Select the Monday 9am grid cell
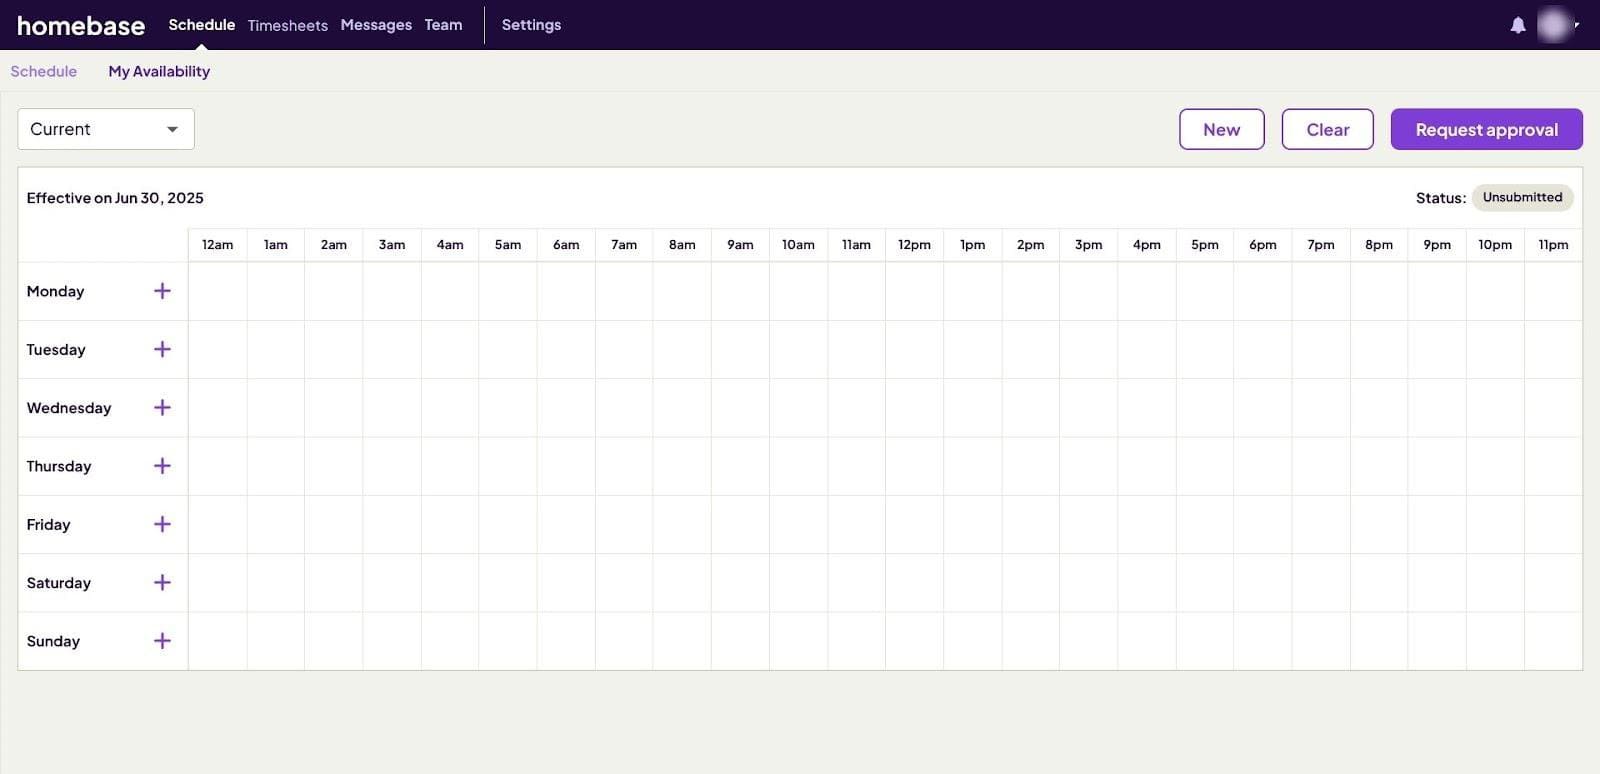Image resolution: width=1600 pixels, height=774 pixels. (740, 291)
